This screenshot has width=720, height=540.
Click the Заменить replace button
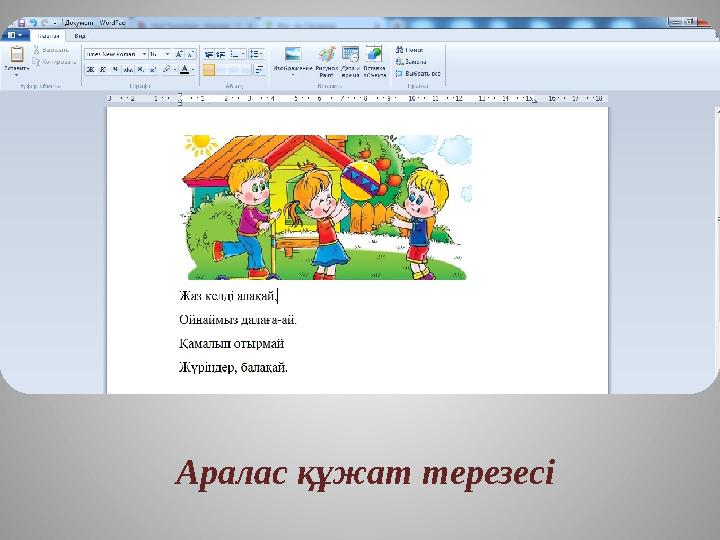[x=411, y=62]
